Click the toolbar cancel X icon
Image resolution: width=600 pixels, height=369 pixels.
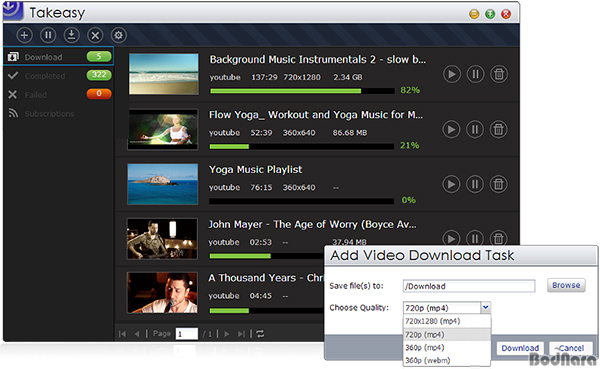click(x=95, y=35)
